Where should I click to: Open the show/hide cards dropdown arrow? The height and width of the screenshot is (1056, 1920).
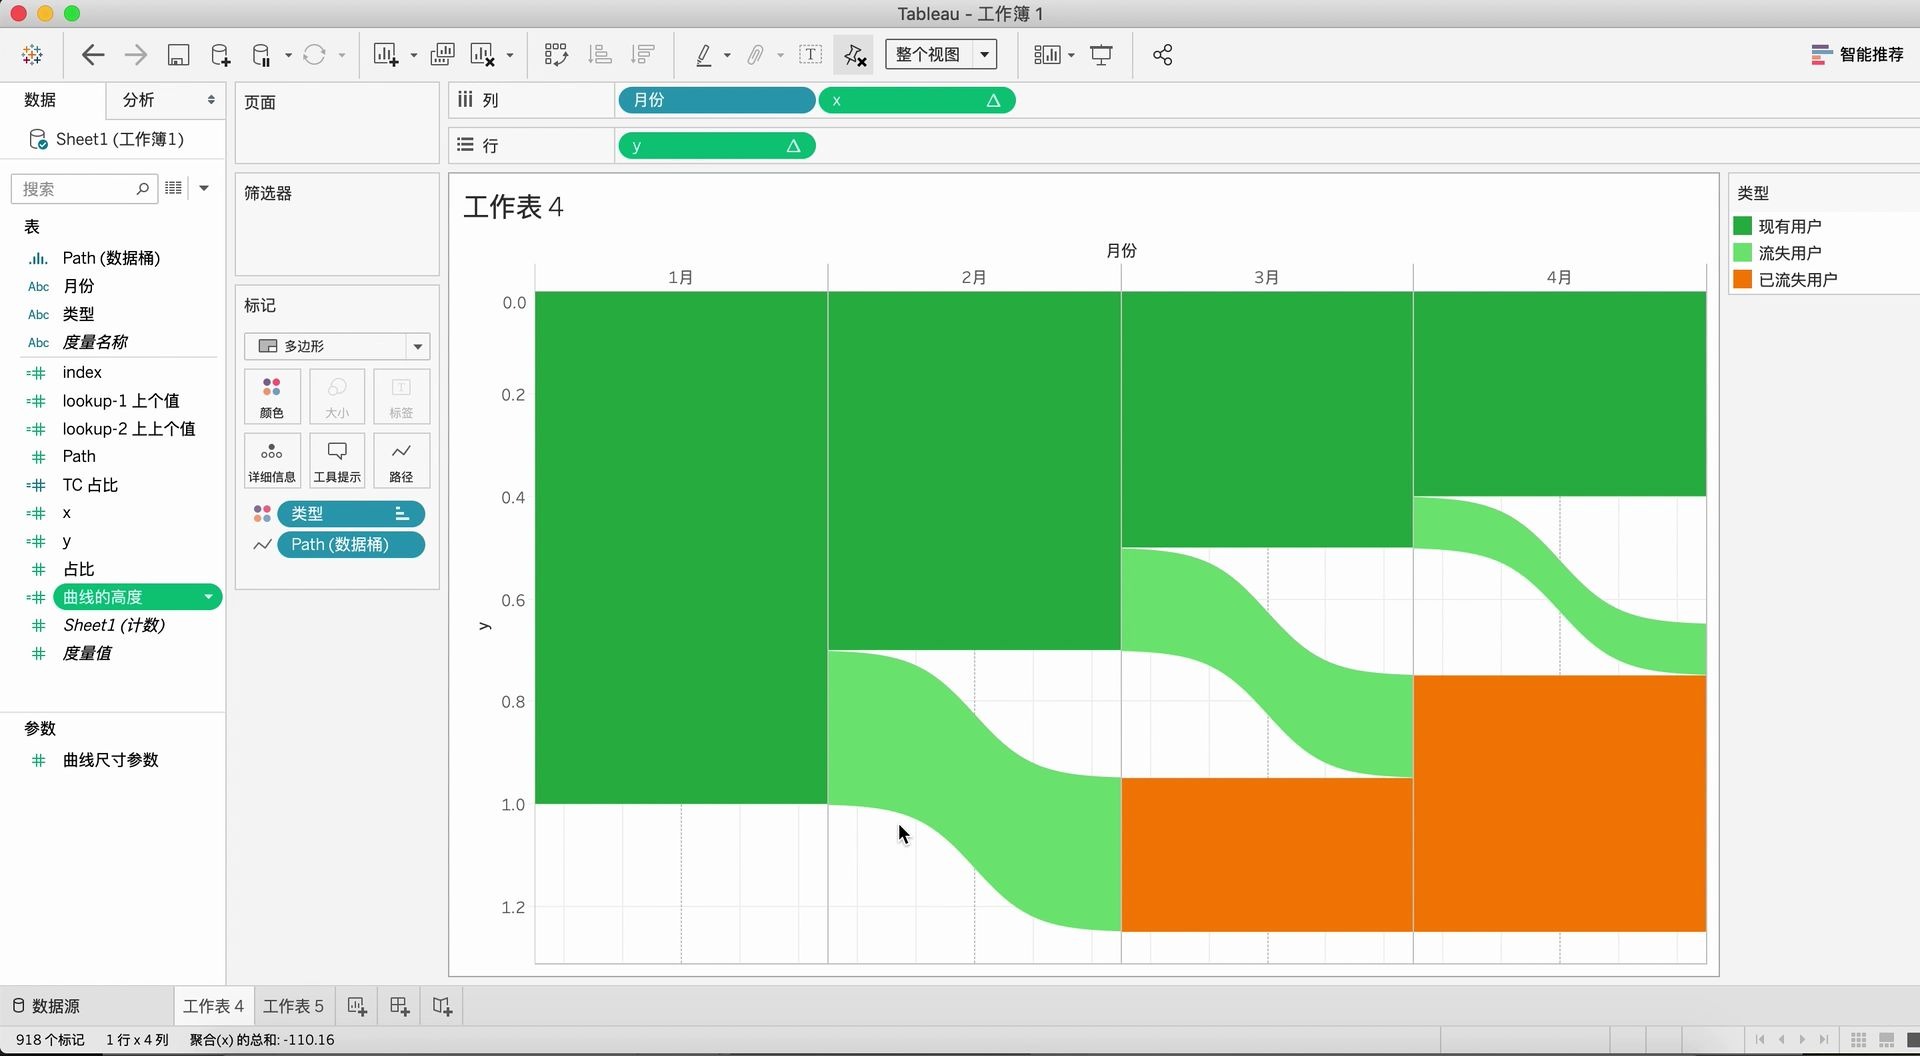coord(1071,56)
